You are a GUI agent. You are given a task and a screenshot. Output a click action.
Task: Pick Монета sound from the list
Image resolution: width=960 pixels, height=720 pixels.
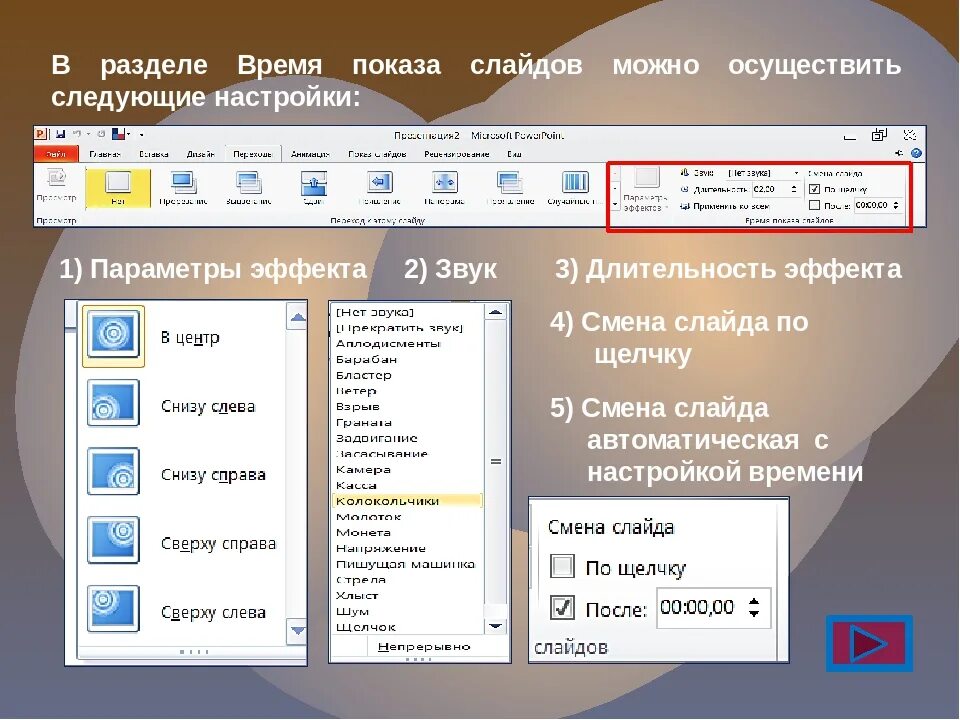(x=407, y=533)
